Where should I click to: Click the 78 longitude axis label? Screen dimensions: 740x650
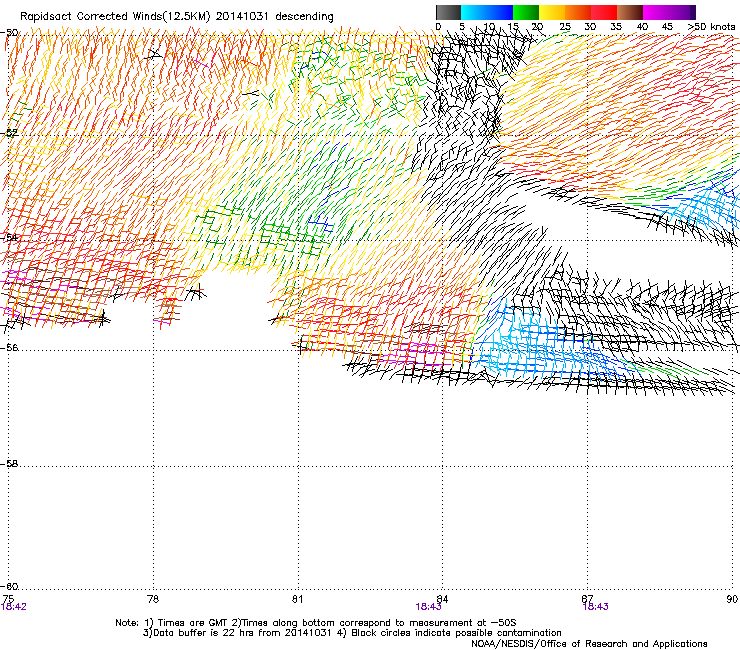pyautogui.click(x=153, y=599)
